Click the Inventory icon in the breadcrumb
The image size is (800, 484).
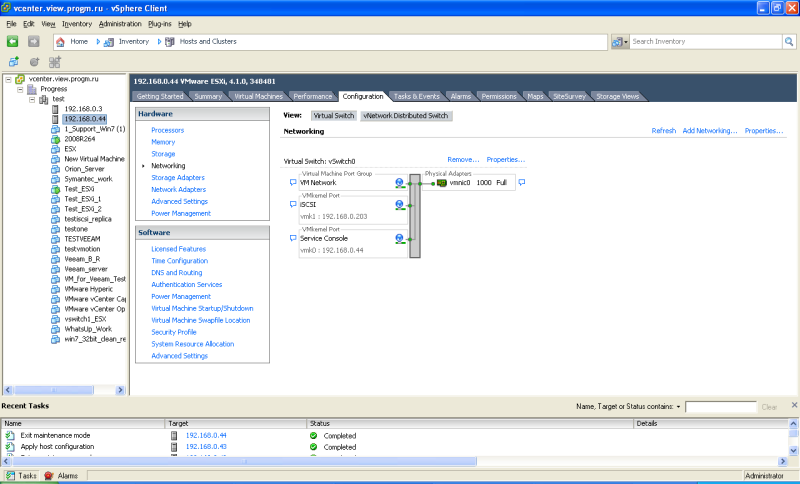click(109, 42)
